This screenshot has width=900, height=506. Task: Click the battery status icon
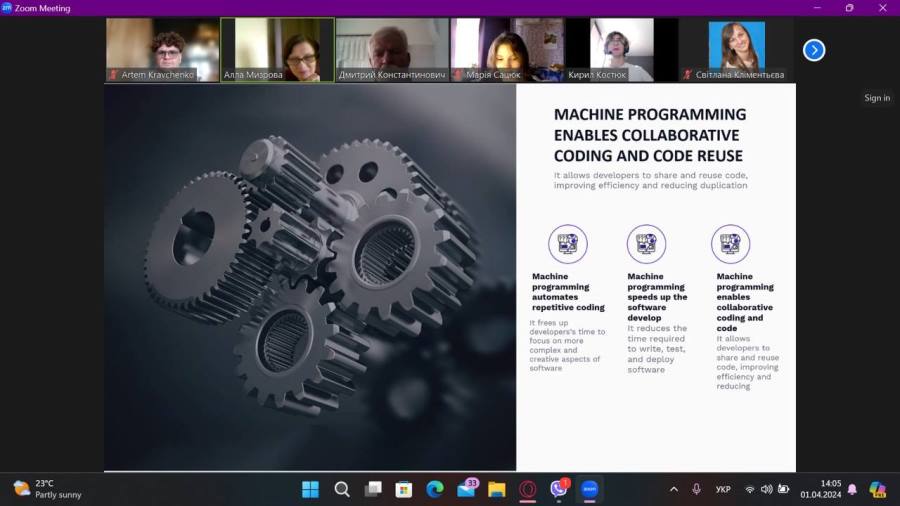tap(783, 489)
